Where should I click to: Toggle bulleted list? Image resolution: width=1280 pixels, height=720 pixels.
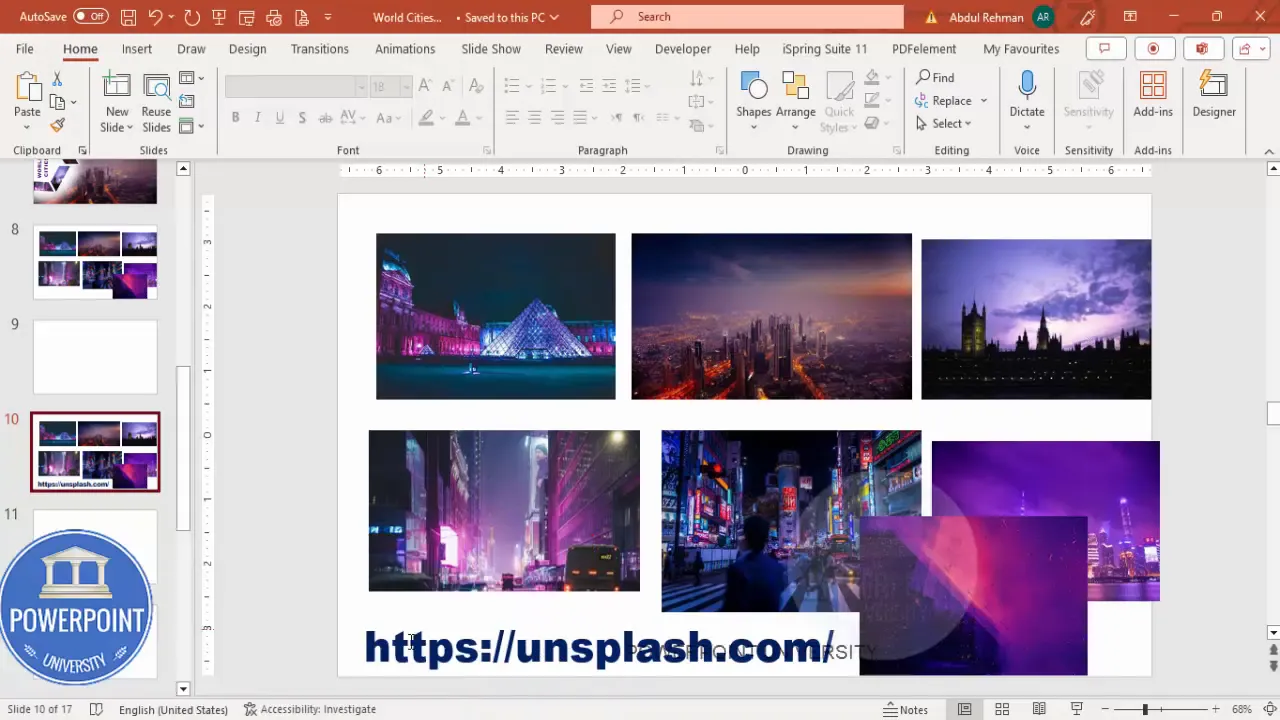511,86
